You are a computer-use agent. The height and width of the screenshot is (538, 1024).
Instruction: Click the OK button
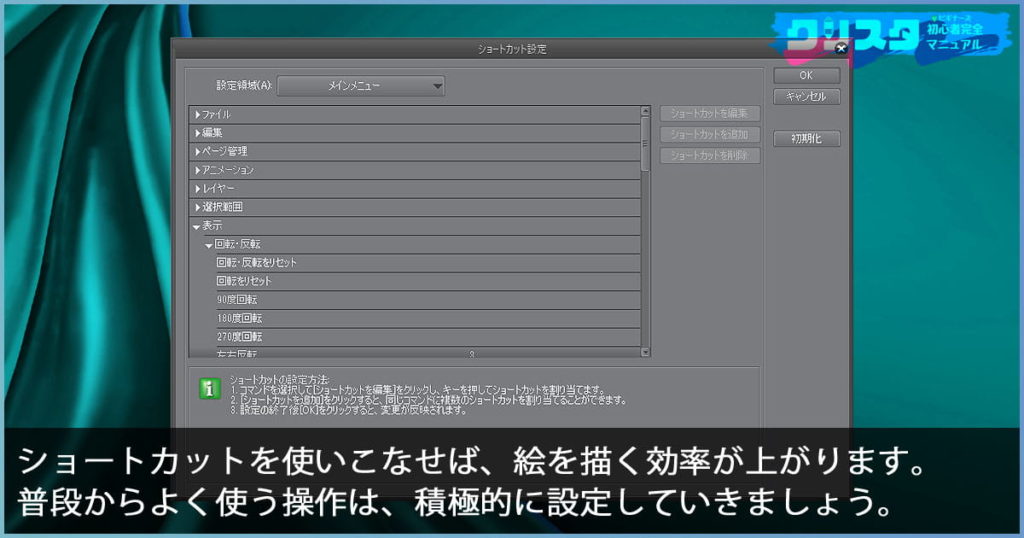807,75
